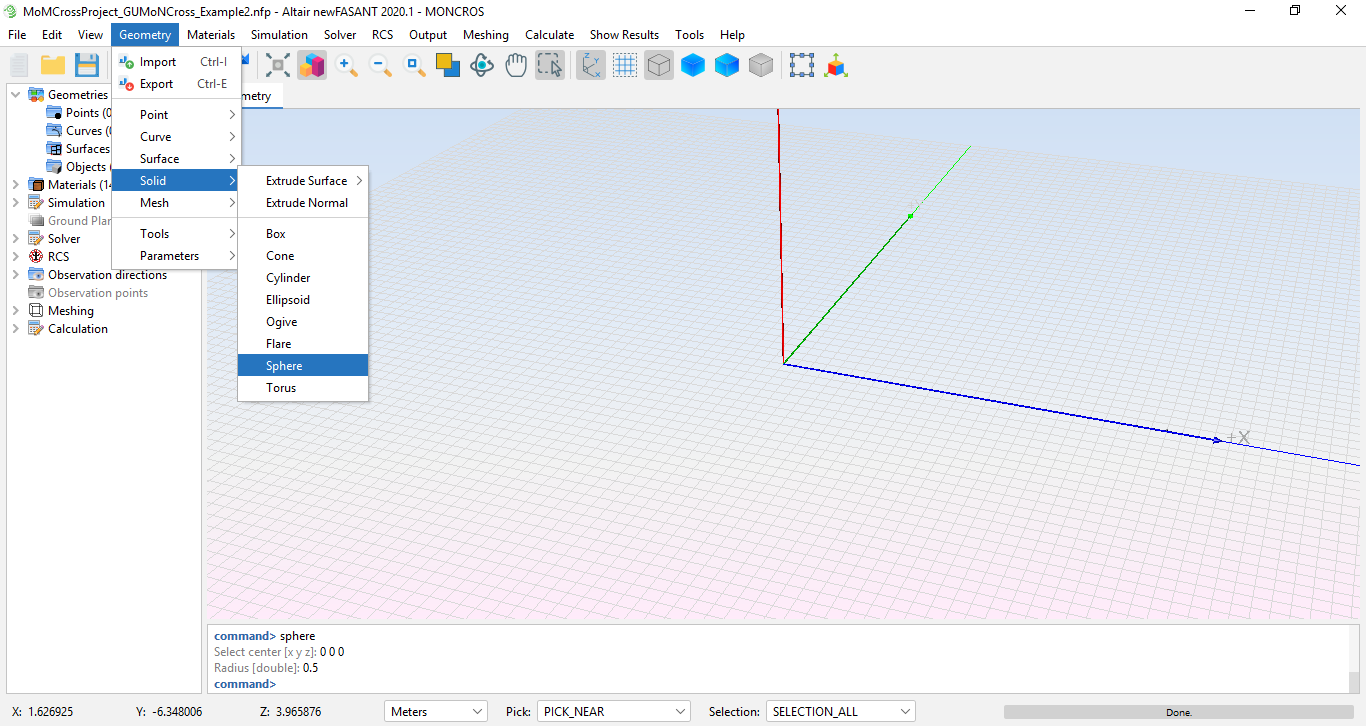The width and height of the screenshot is (1366, 726).
Task: Click the command line input area
Action: point(700,684)
